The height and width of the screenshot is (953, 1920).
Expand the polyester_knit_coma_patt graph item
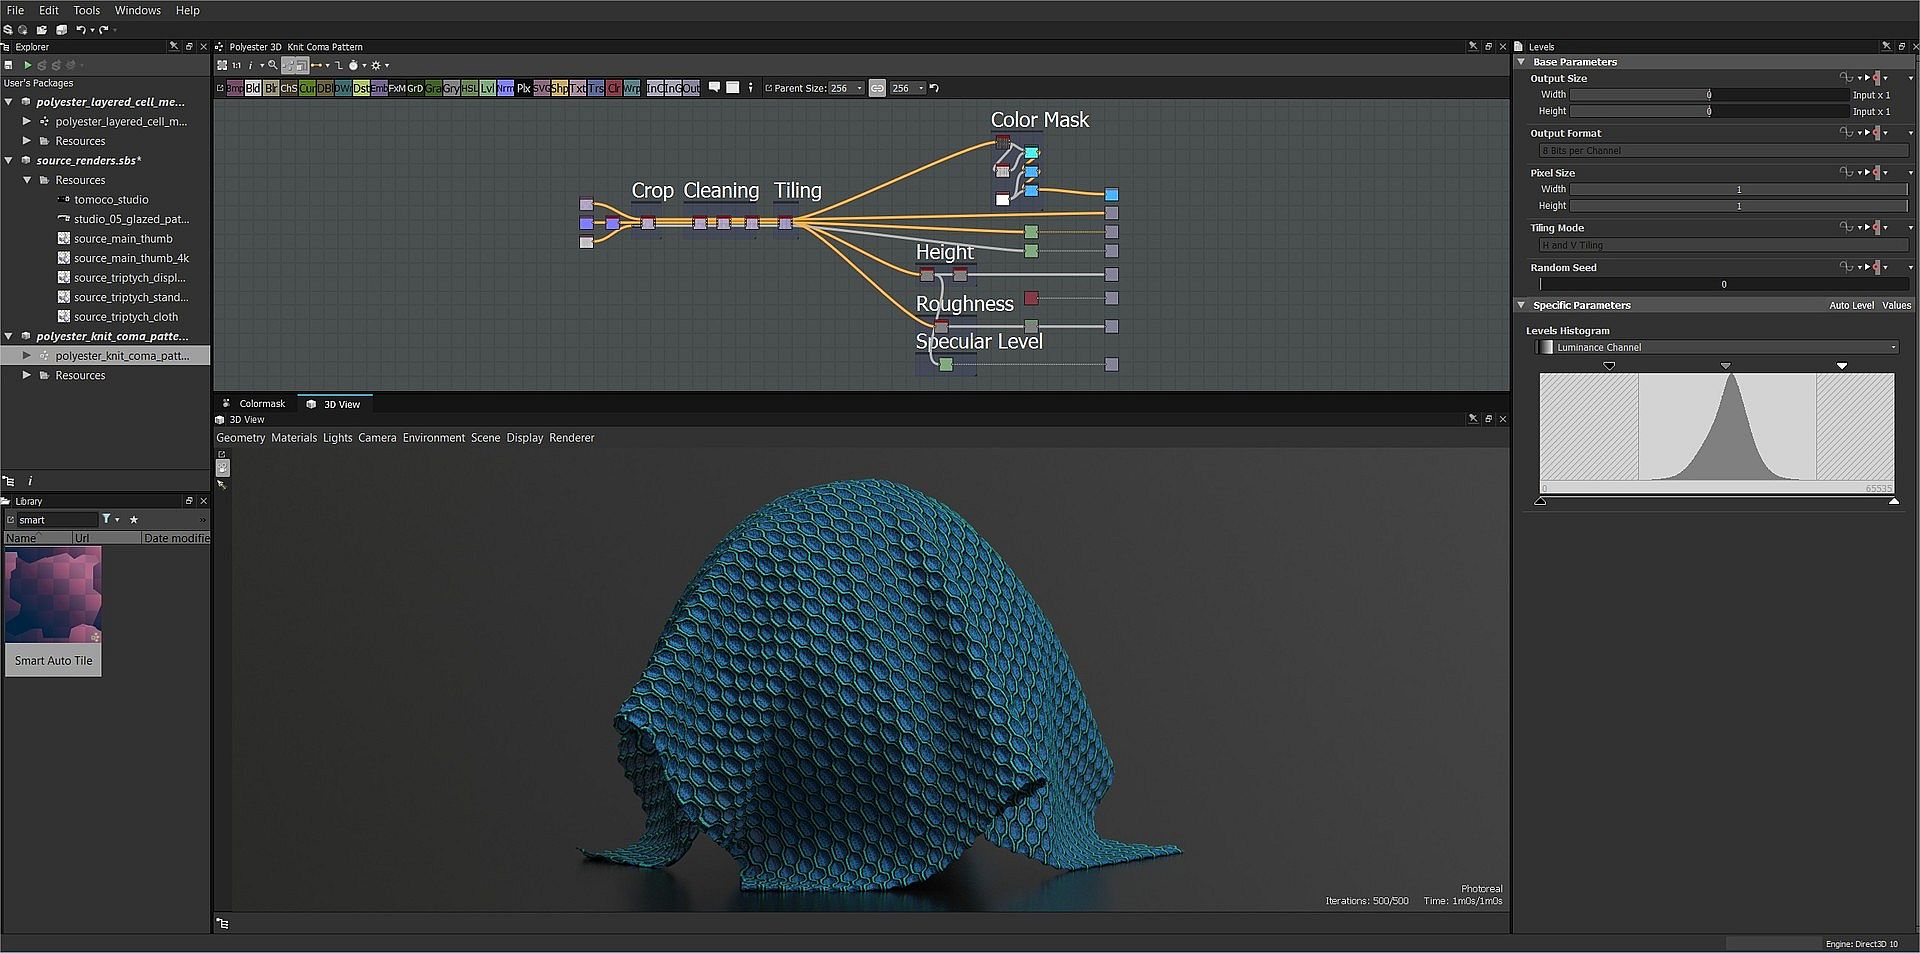[27, 356]
